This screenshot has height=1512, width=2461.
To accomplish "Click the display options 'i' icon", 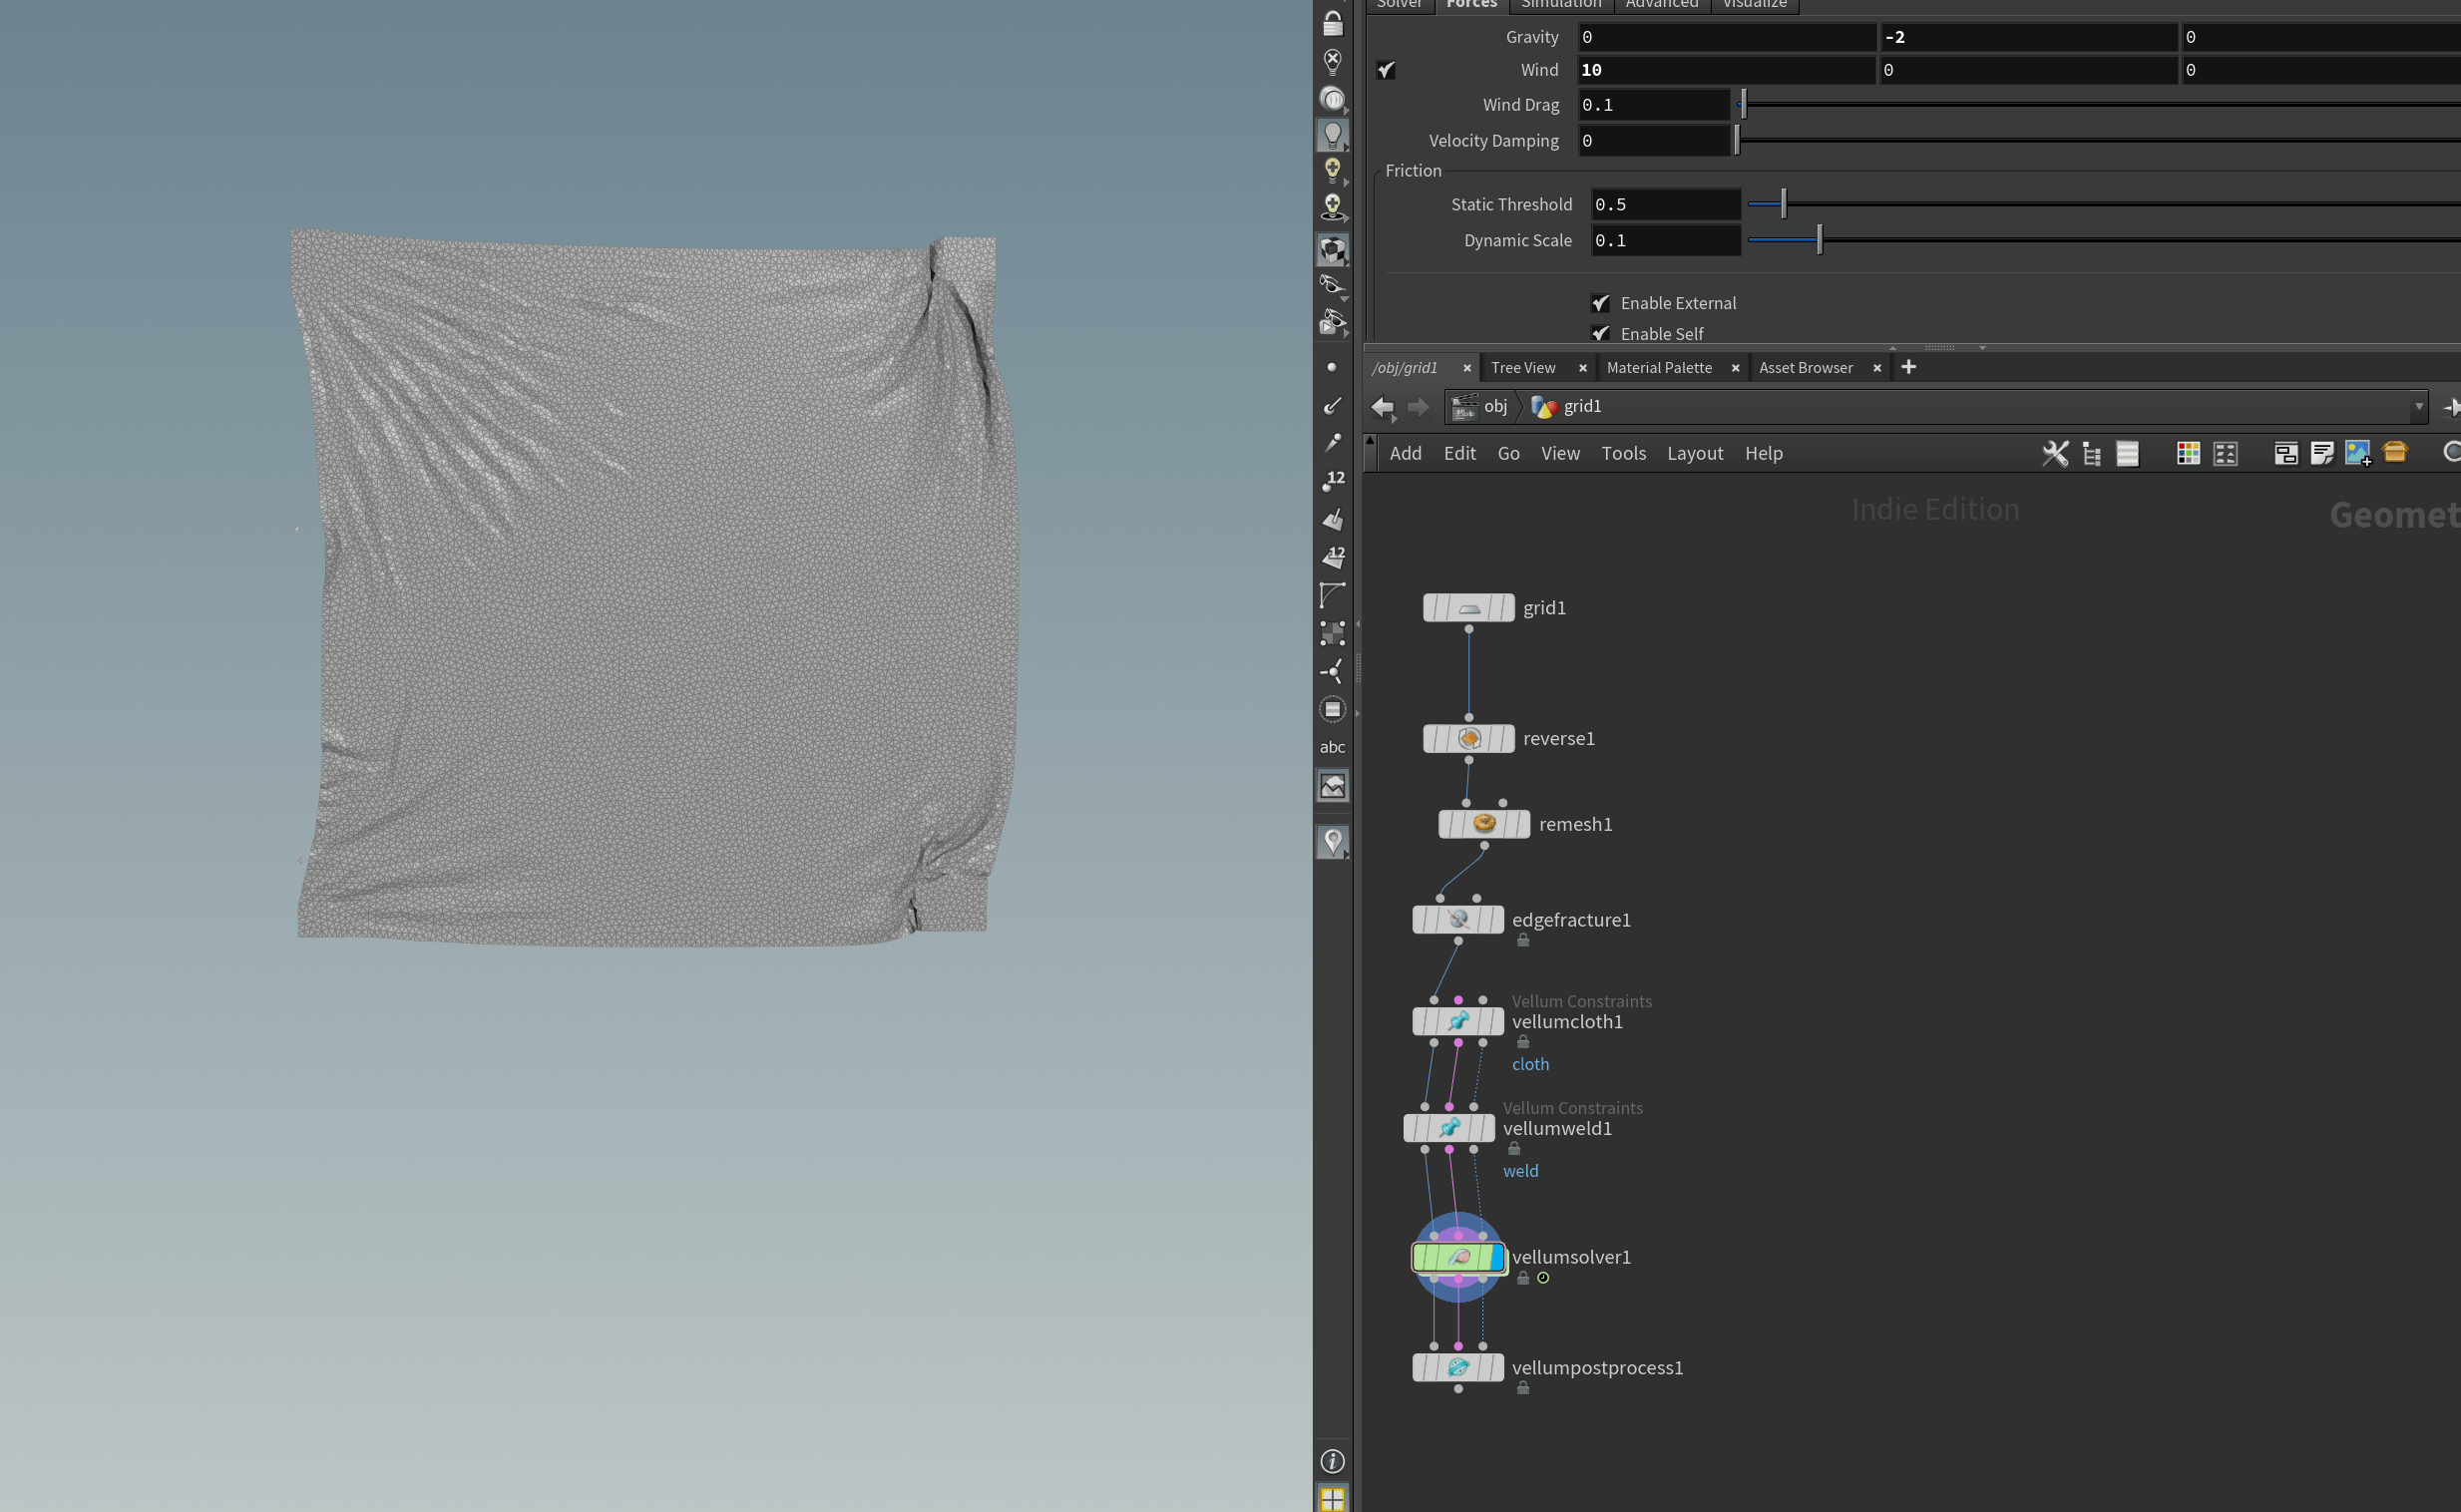I will point(1332,1461).
